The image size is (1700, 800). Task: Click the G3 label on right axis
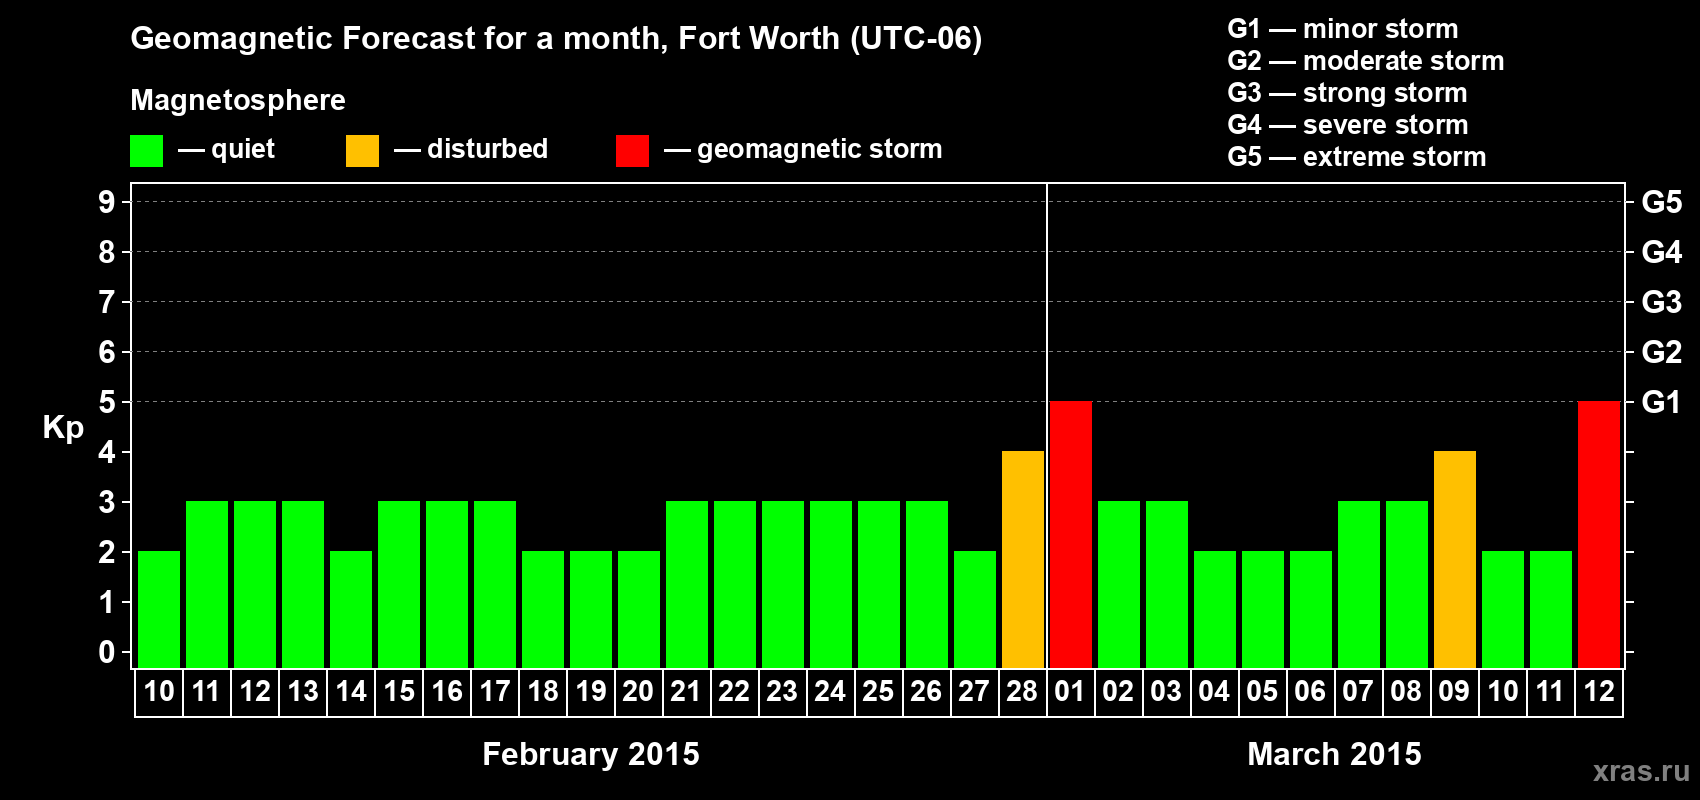pyautogui.click(x=1662, y=302)
